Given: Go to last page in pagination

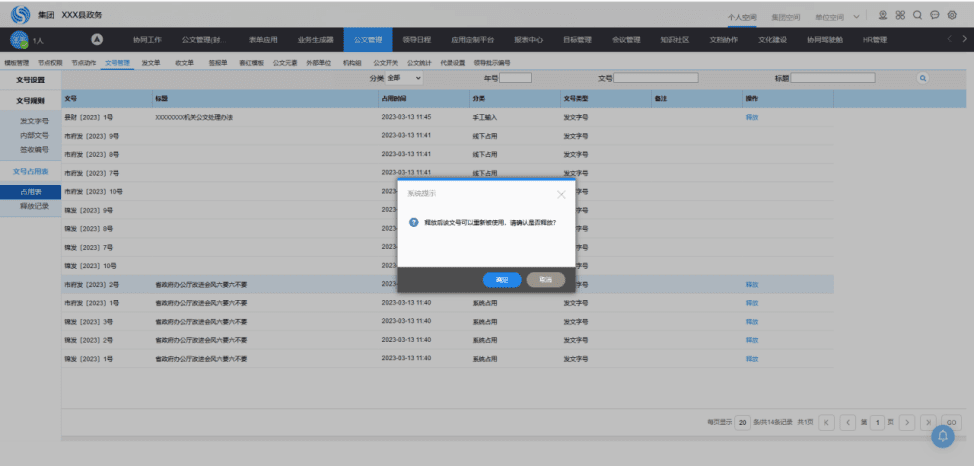Looking at the screenshot, I should tap(929, 422).
